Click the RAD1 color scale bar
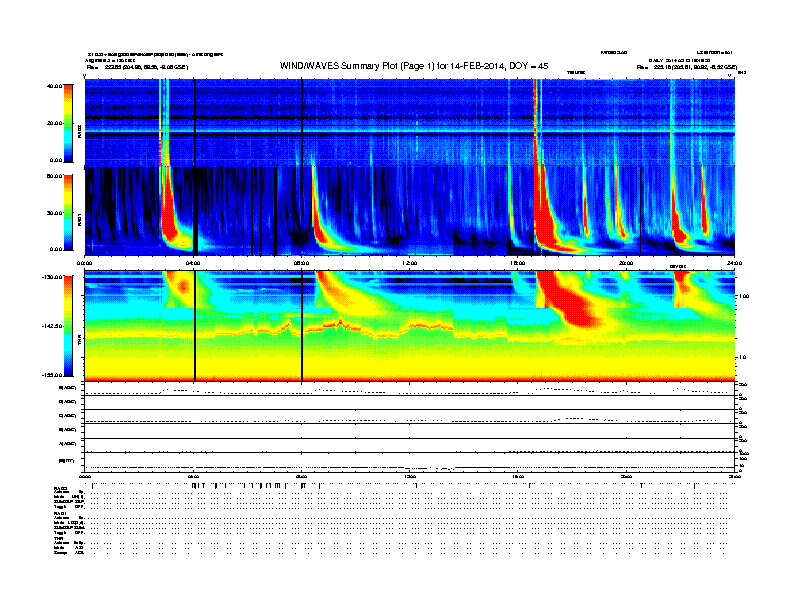The image size is (792, 612). pos(68,213)
